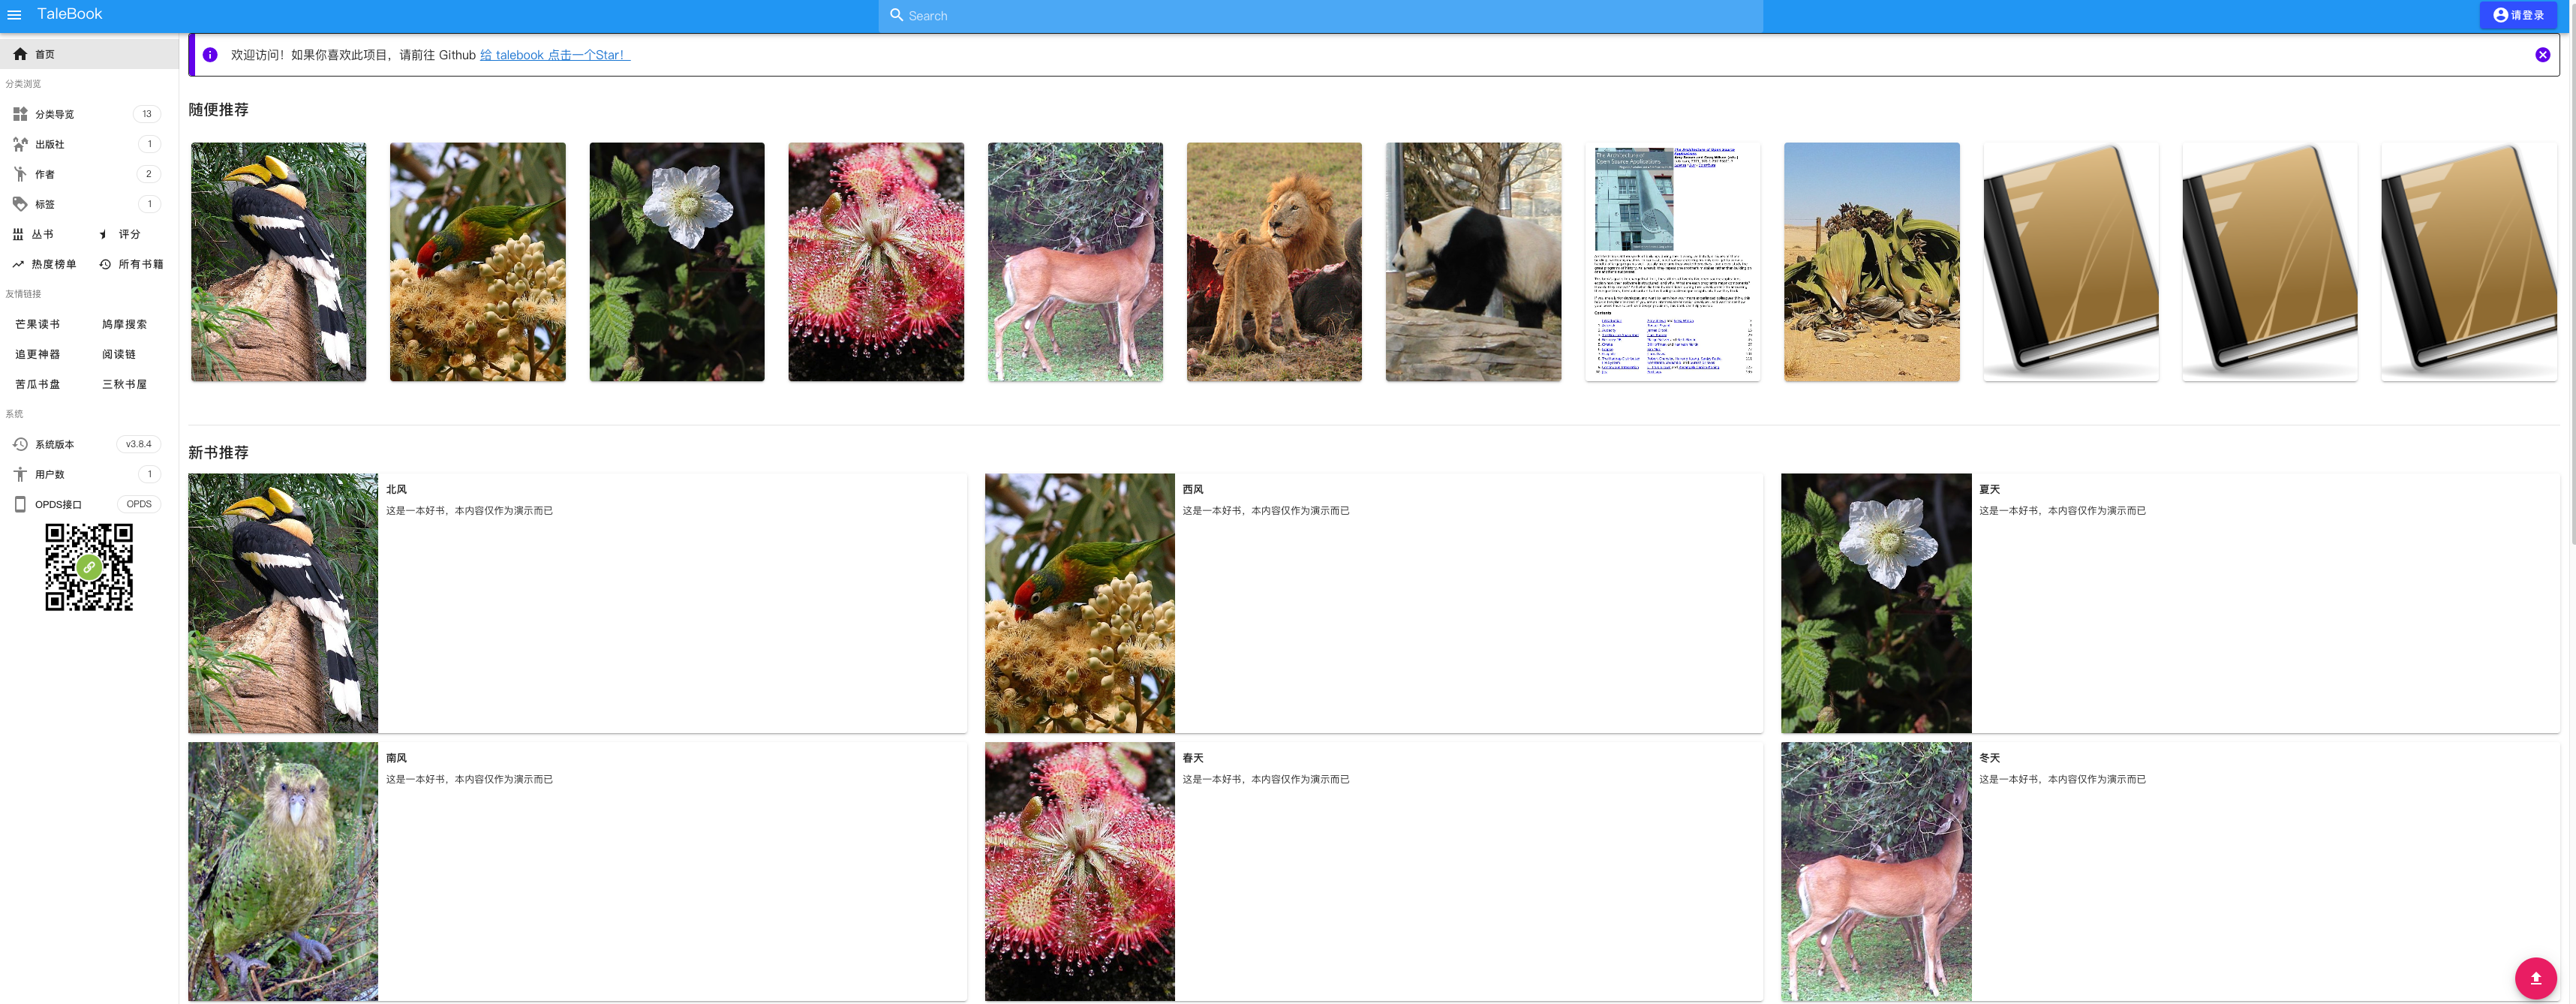The width and height of the screenshot is (2576, 1004).
Task: Open the panda book cover thumbnail
Action: click(1472, 261)
